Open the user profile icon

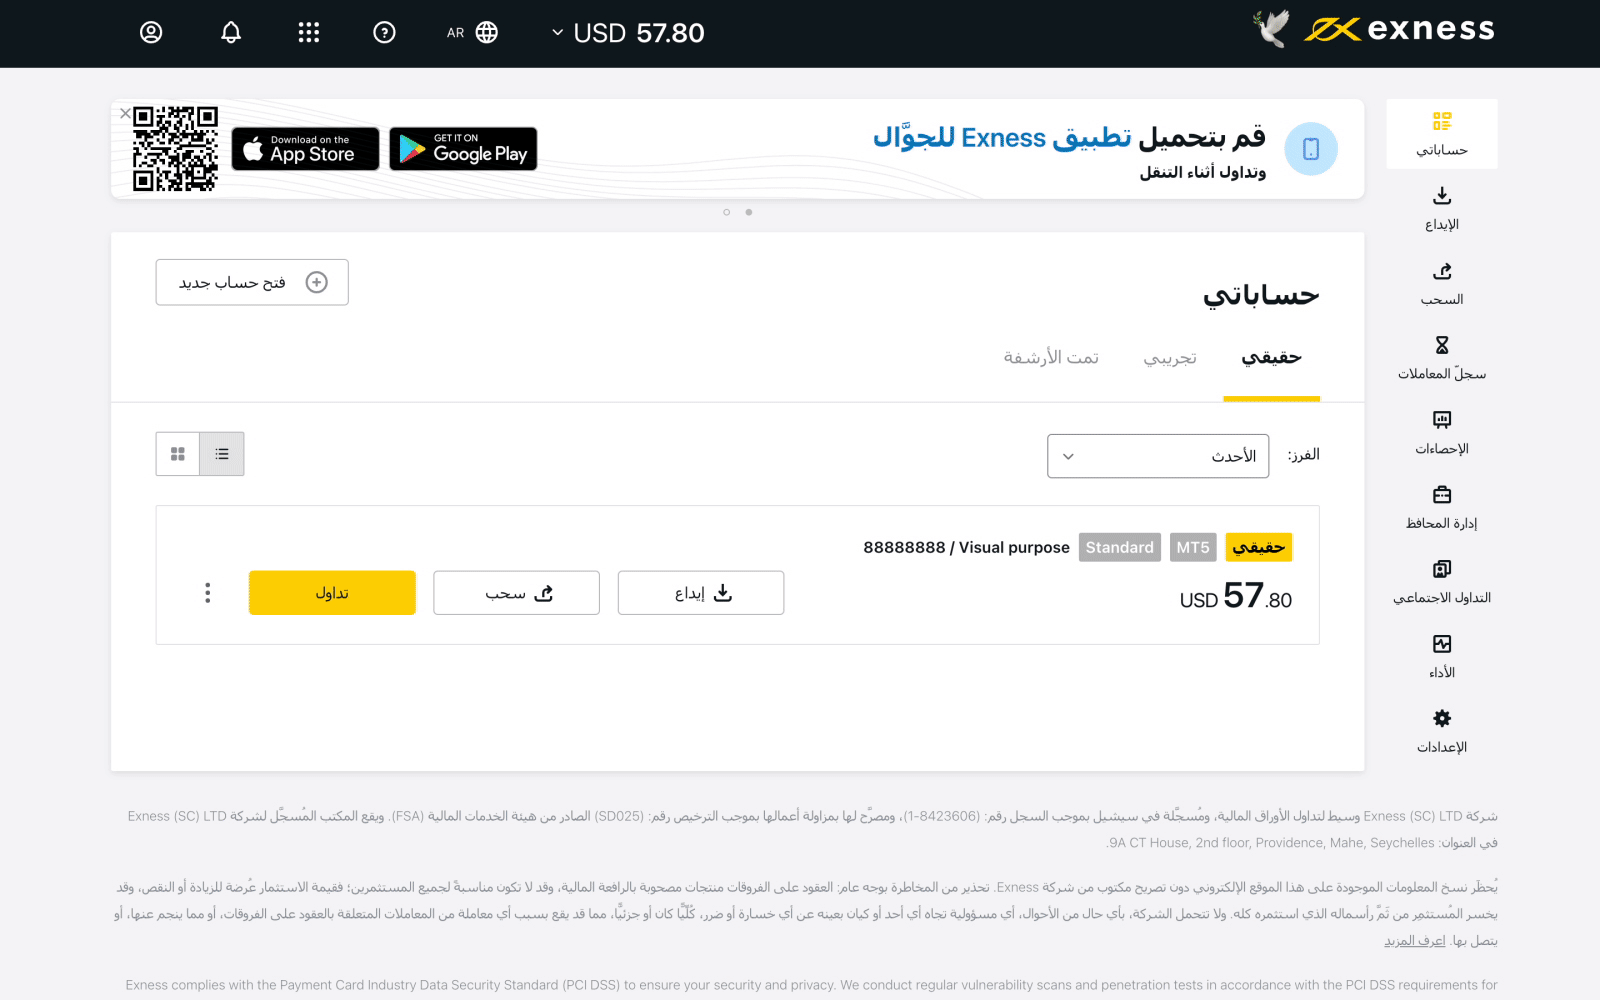click(x=151, y=33)
